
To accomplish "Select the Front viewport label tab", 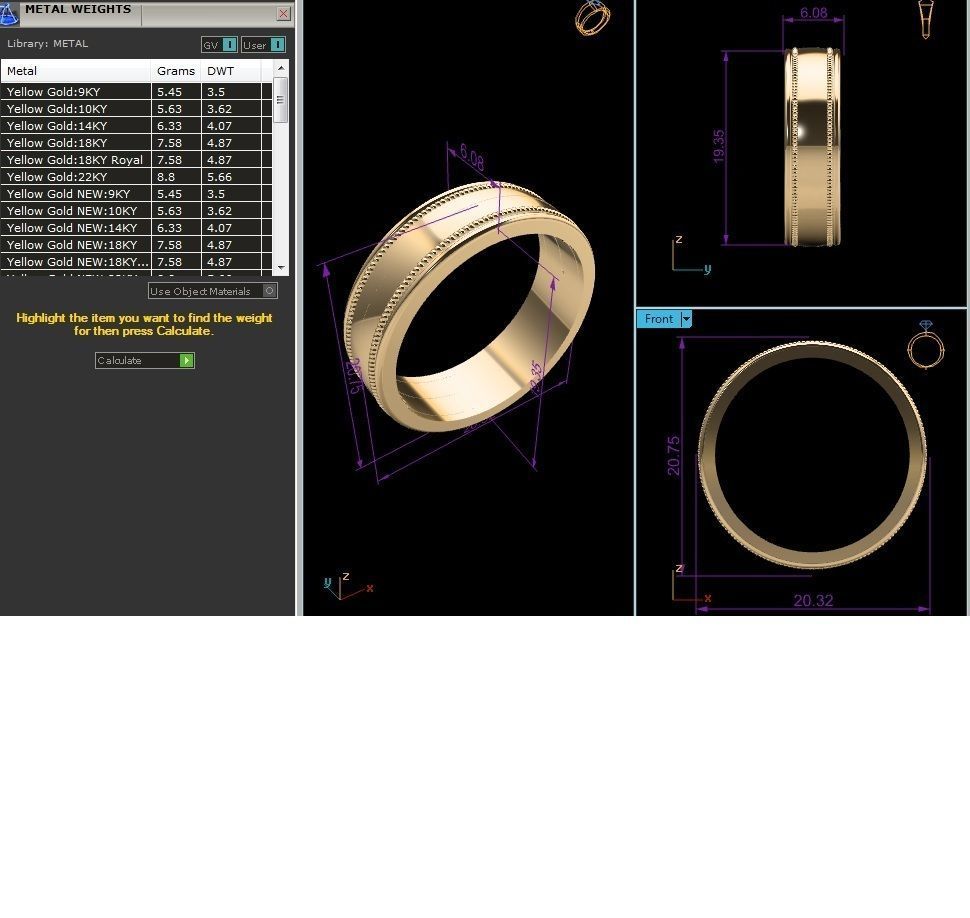I will pos(659,319).
